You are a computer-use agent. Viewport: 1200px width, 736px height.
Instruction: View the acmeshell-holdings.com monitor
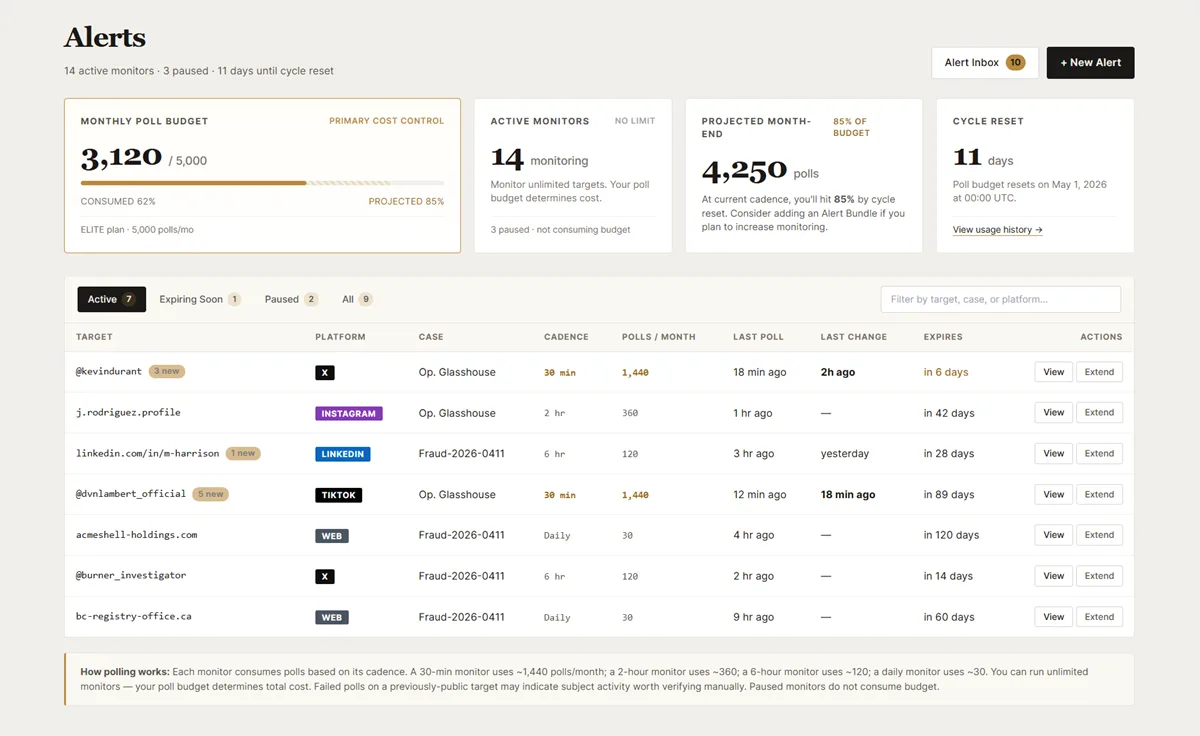pyautogui.click(x=1053, y=535)
